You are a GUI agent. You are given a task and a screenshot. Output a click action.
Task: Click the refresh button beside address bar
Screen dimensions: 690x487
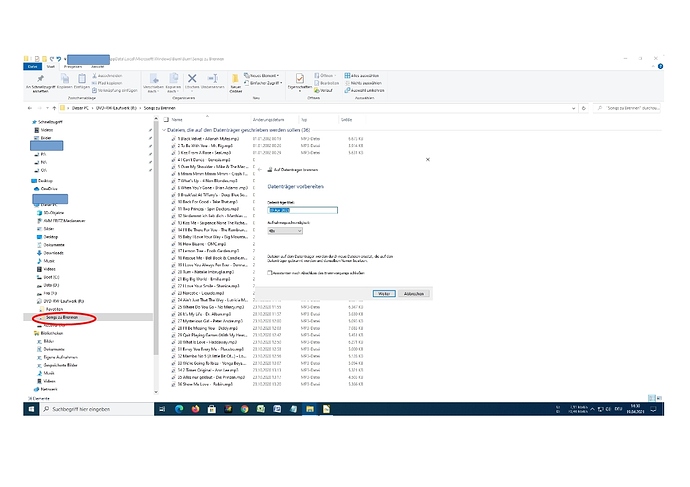click(x=584, y=108)
